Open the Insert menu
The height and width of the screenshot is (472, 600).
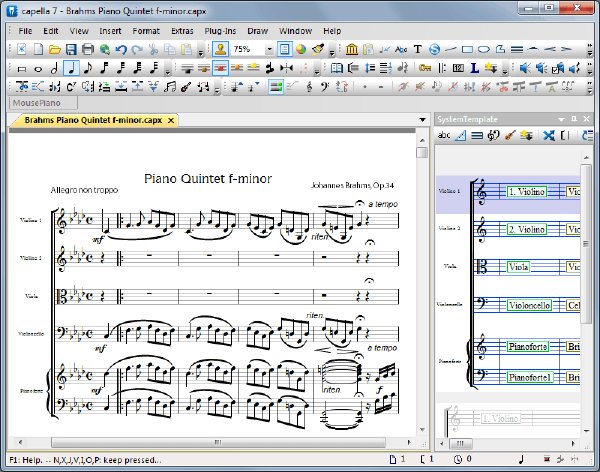(110, 31)
